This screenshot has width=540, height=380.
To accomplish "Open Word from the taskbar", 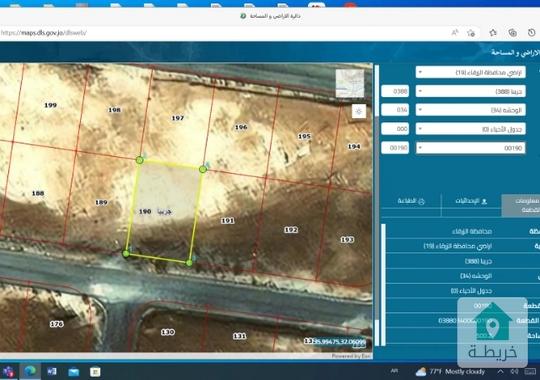I will pos(52,371).
